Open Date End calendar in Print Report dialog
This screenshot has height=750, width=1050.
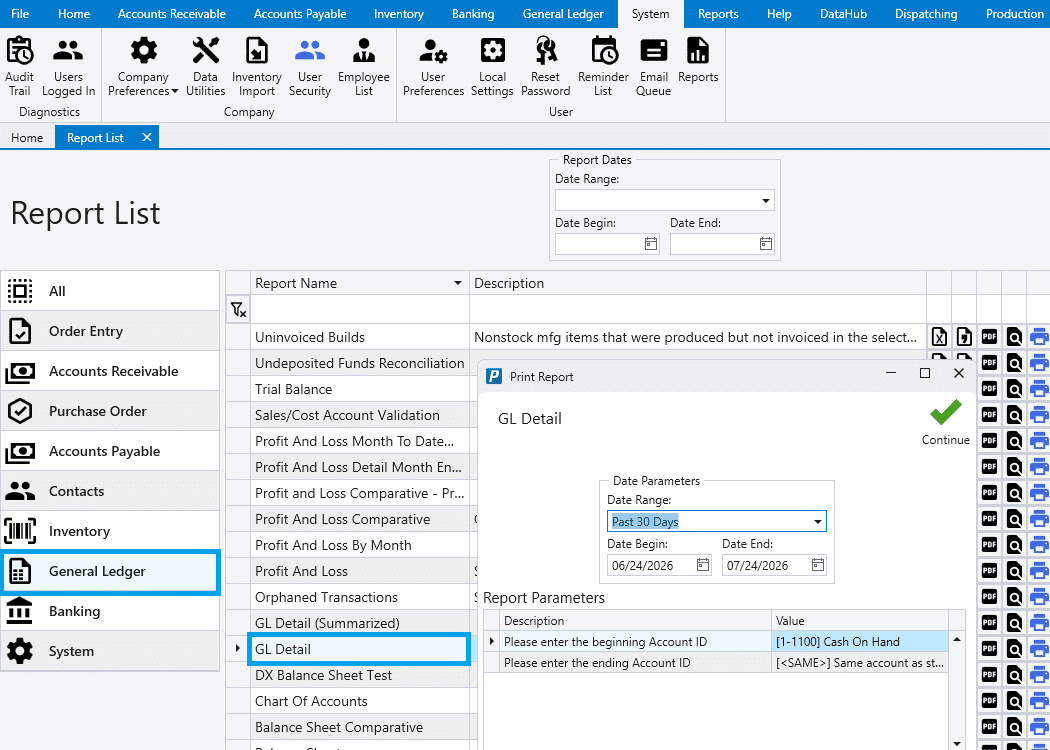(818, 565)
